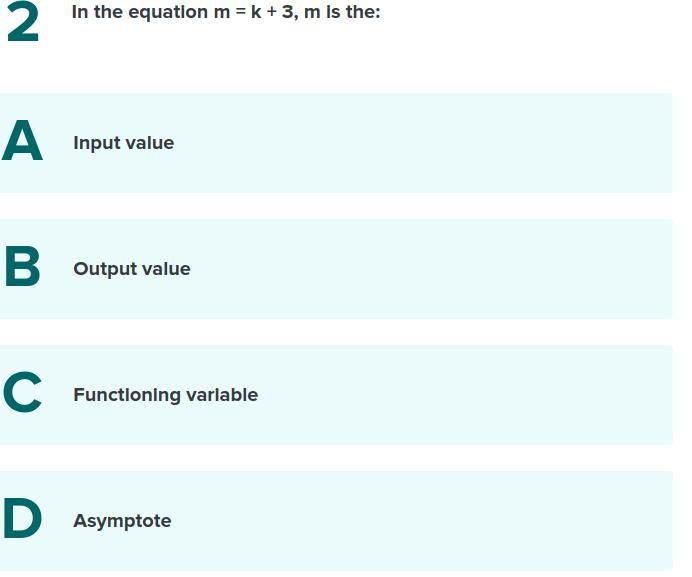Click the large letter A icon
Image resolution: width=692 pixels, height=577 pixels.
coord(23,140)
